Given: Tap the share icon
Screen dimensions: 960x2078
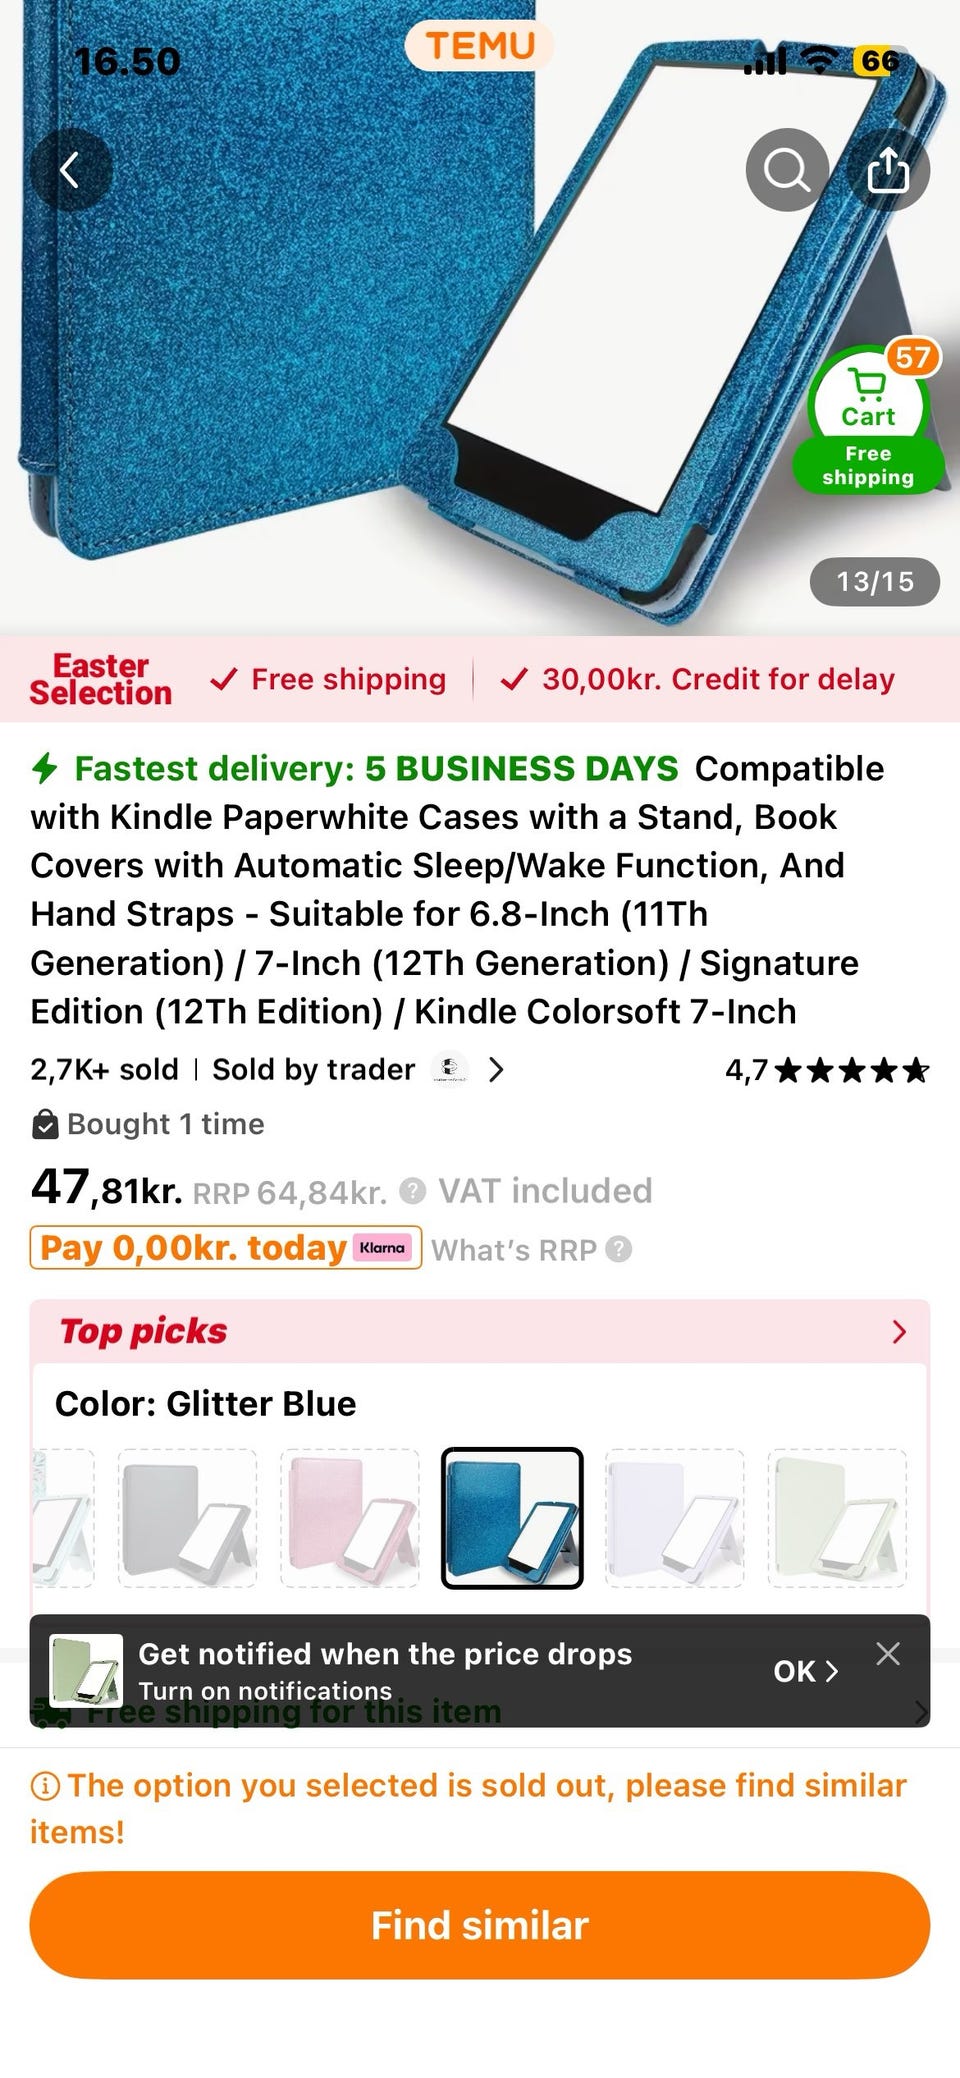Looking at the screenshot, I should pyautogui.click(x=888, y=170).
